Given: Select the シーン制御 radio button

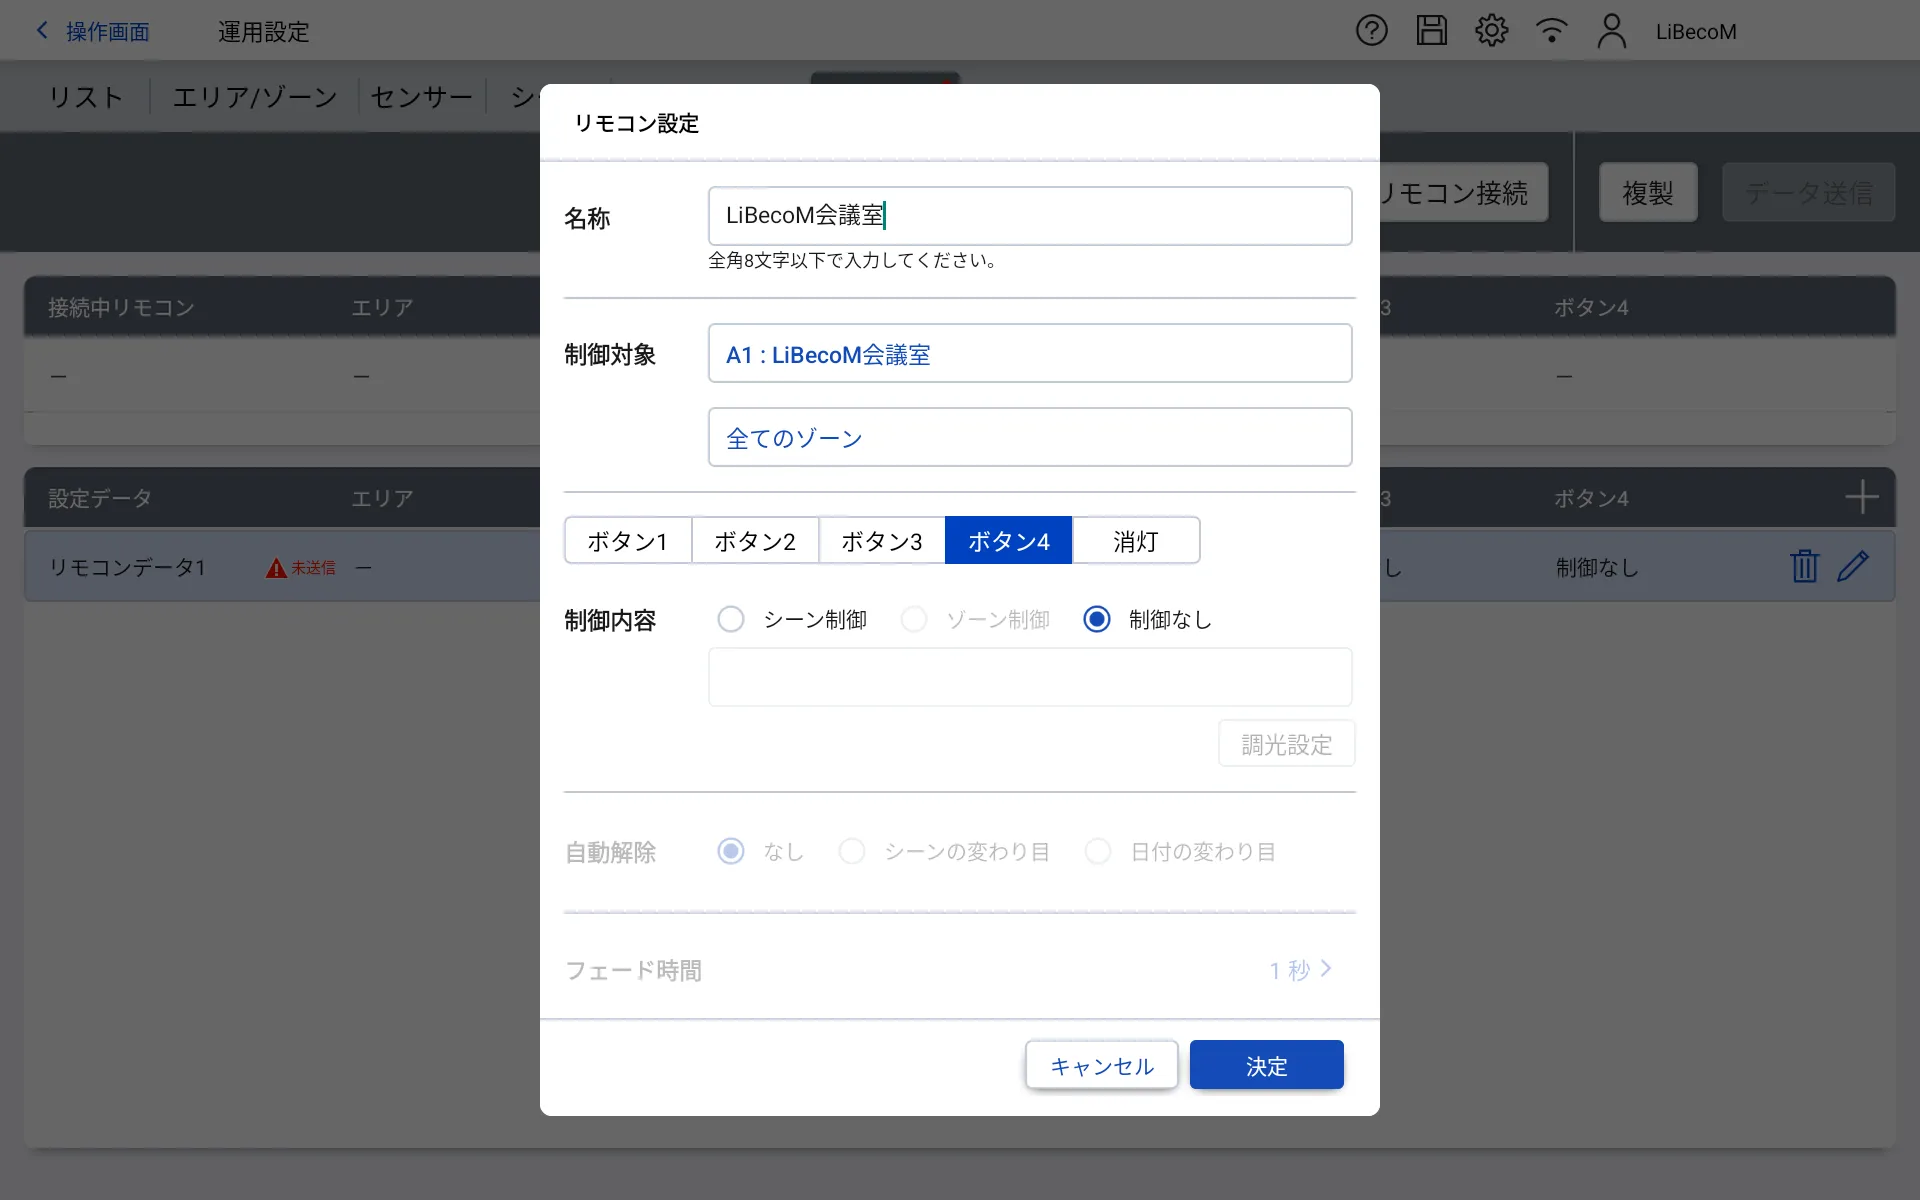Looking at the screenshot, I should (731, 620).
